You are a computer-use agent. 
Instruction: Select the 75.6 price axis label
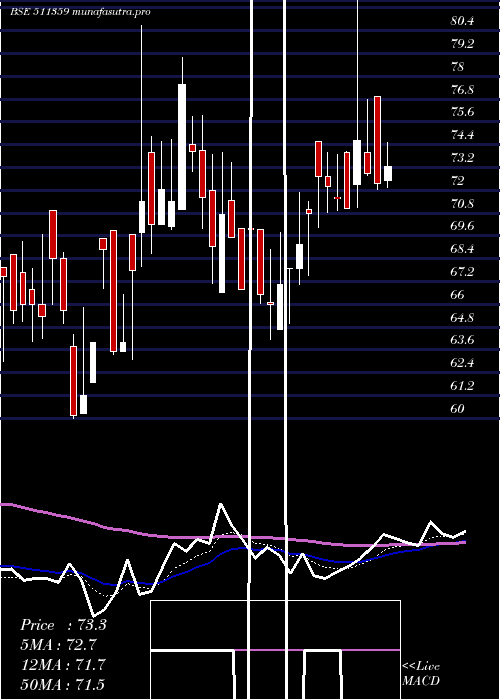pyautogui.click(x=462, y=112)
